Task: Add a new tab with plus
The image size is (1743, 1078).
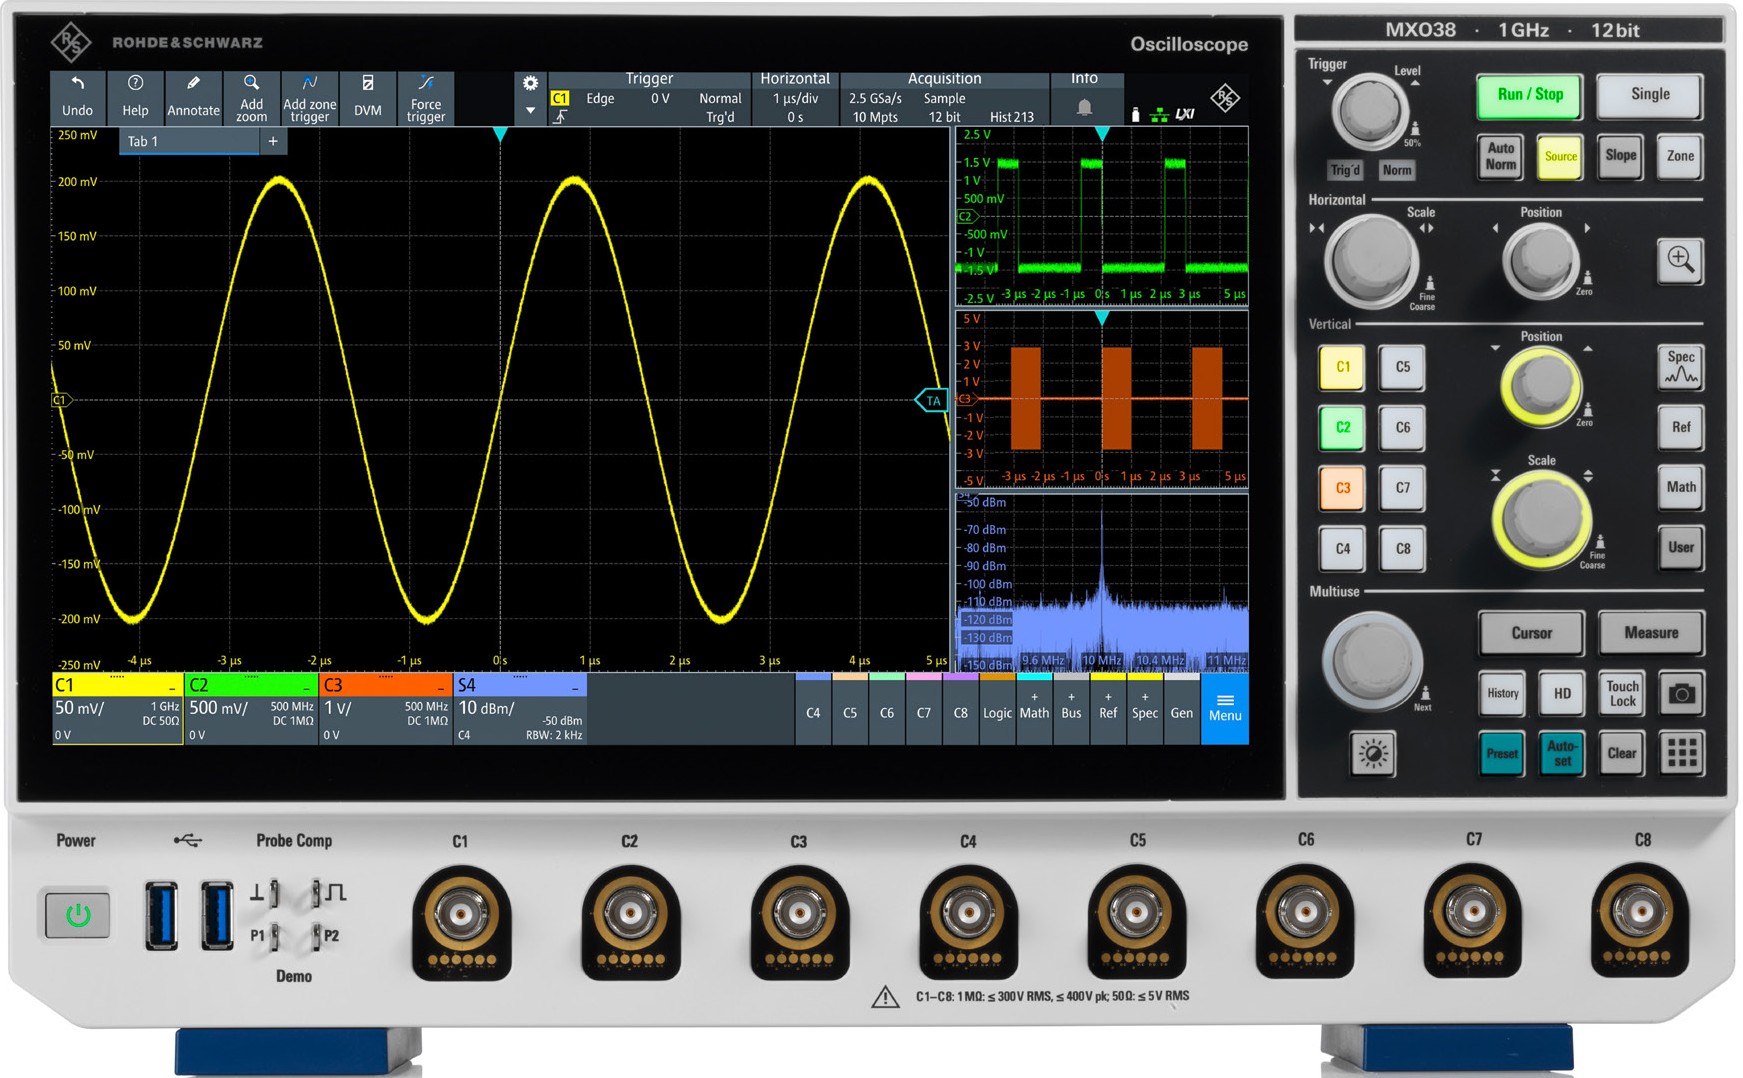Action: click(x=273, y=142)
